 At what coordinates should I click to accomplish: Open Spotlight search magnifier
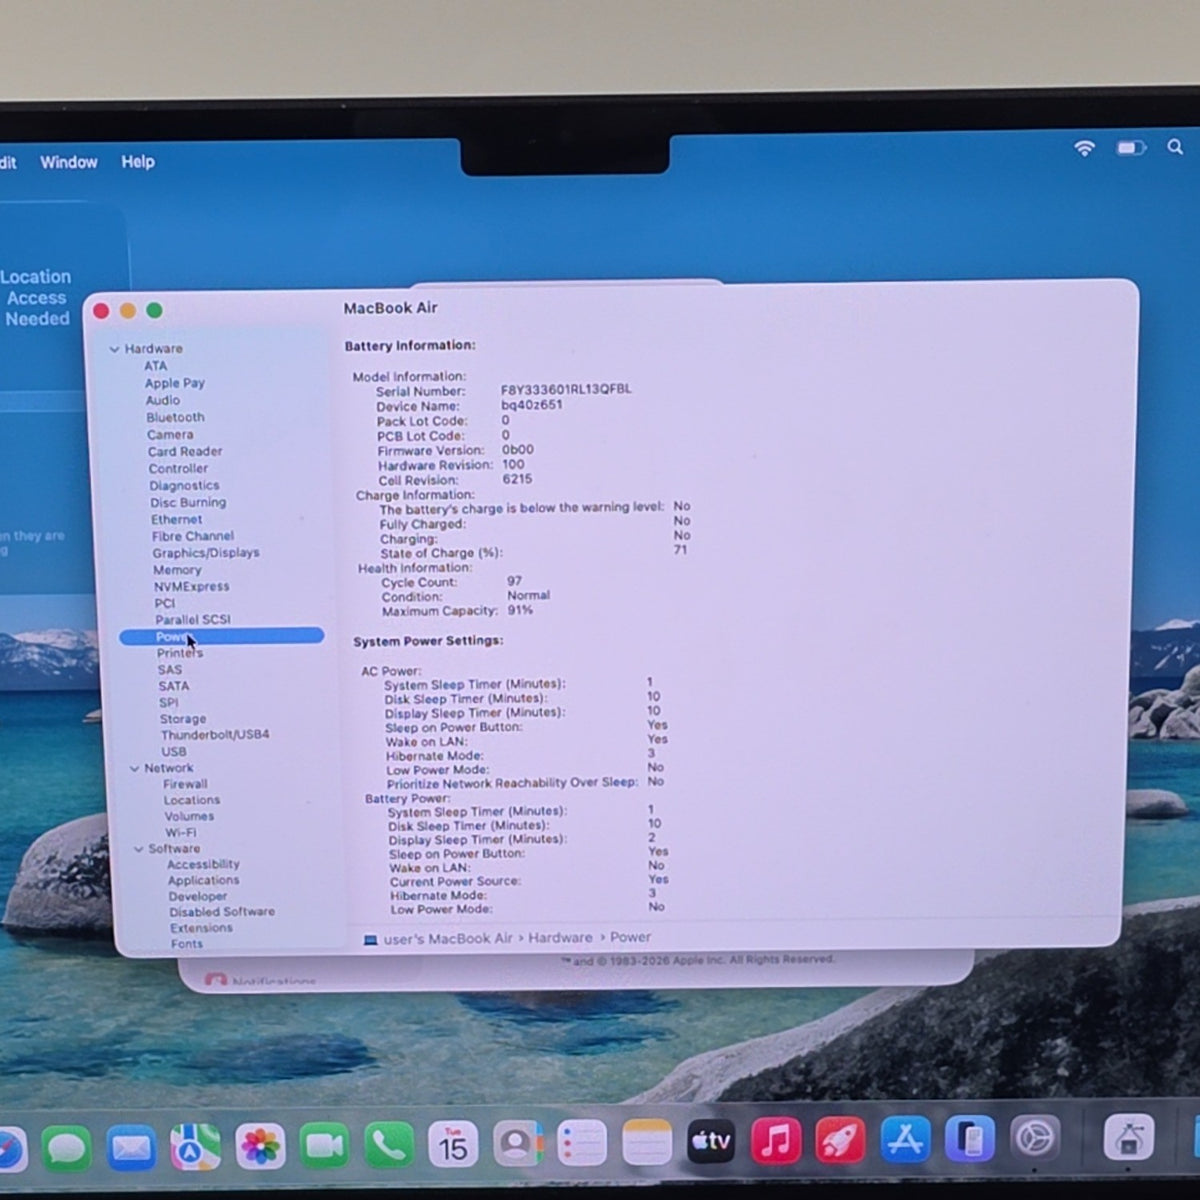pos(1175,147)
